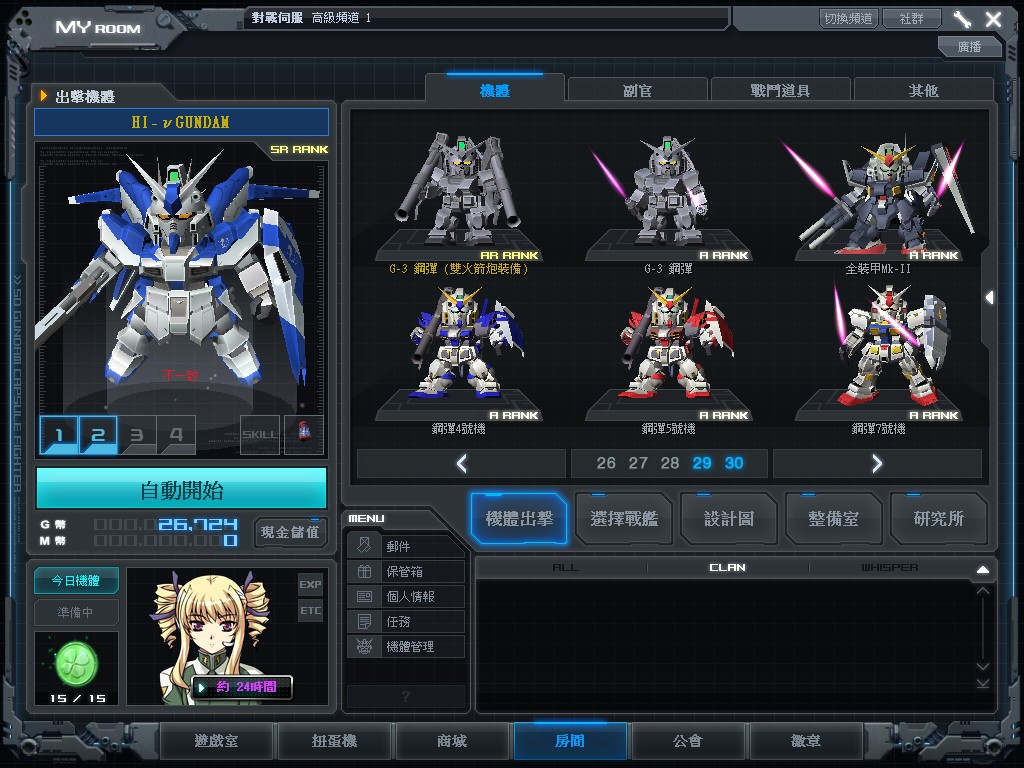This screenshot has height=768, width=1024.
Task: Click the green clover icon
Action: click(76, 661)
